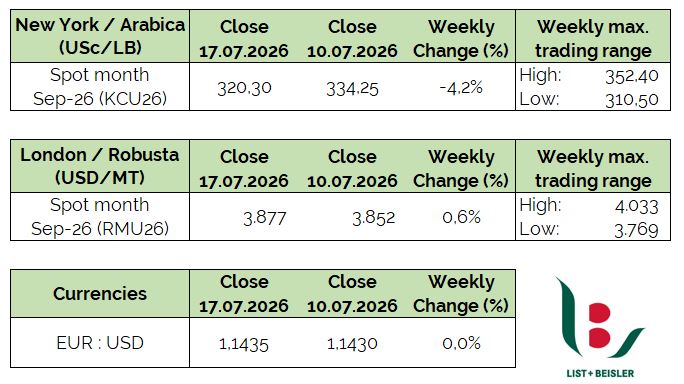Select the New York / Arabica header cell
The height and width of the screenshot is (384, 684).
tap(100, 36)
